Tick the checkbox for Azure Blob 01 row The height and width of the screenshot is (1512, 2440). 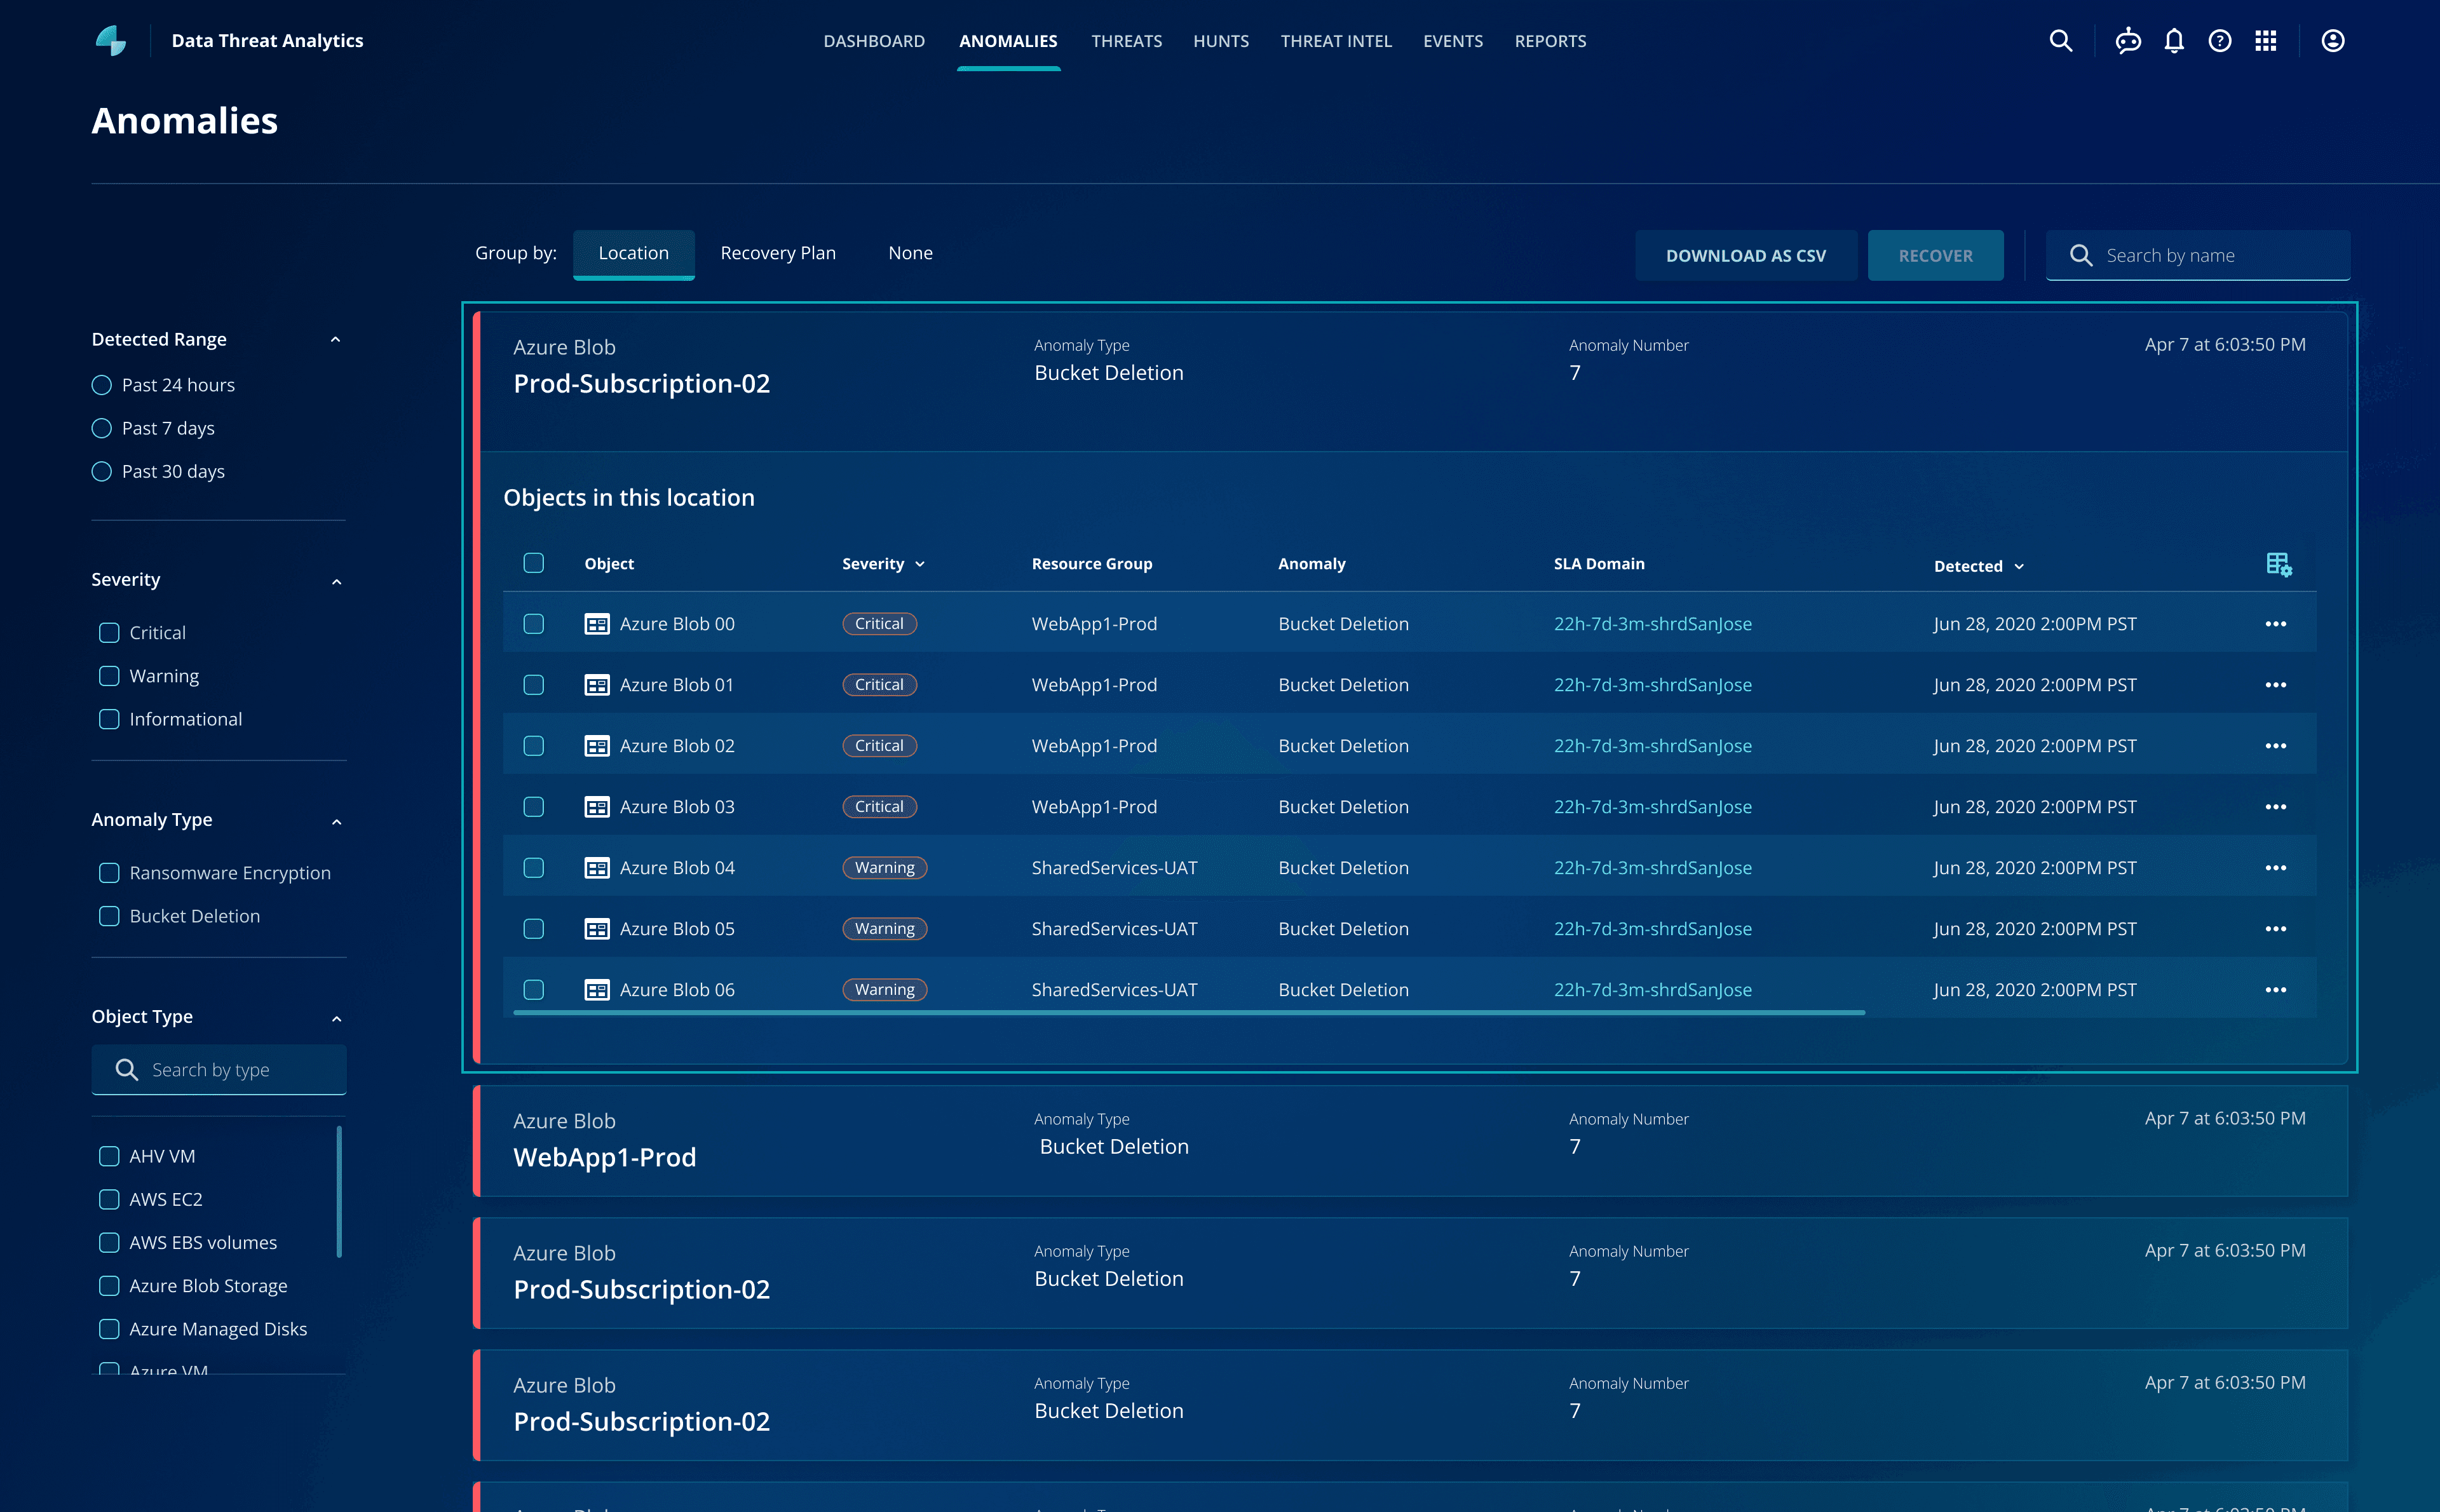pyautogui.click(x=534, y=685)
